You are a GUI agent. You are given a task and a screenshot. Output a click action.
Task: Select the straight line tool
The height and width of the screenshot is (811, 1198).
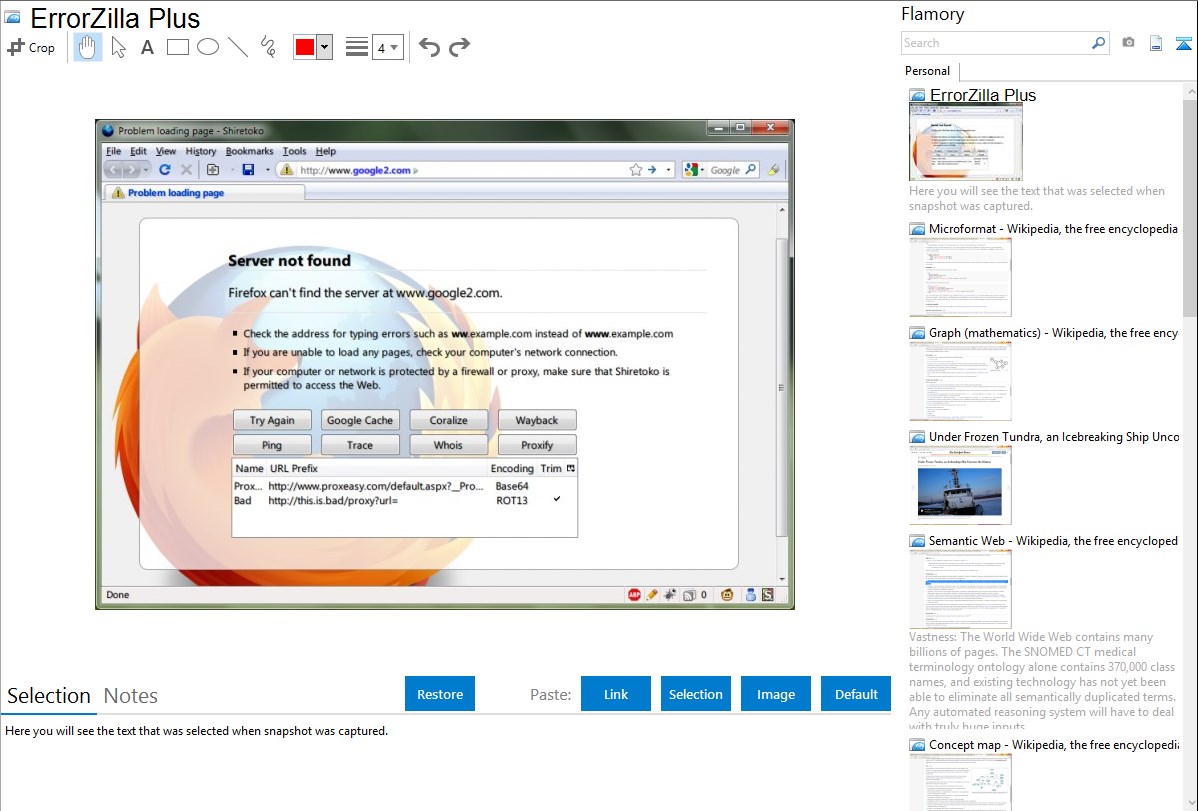[238, 47]
